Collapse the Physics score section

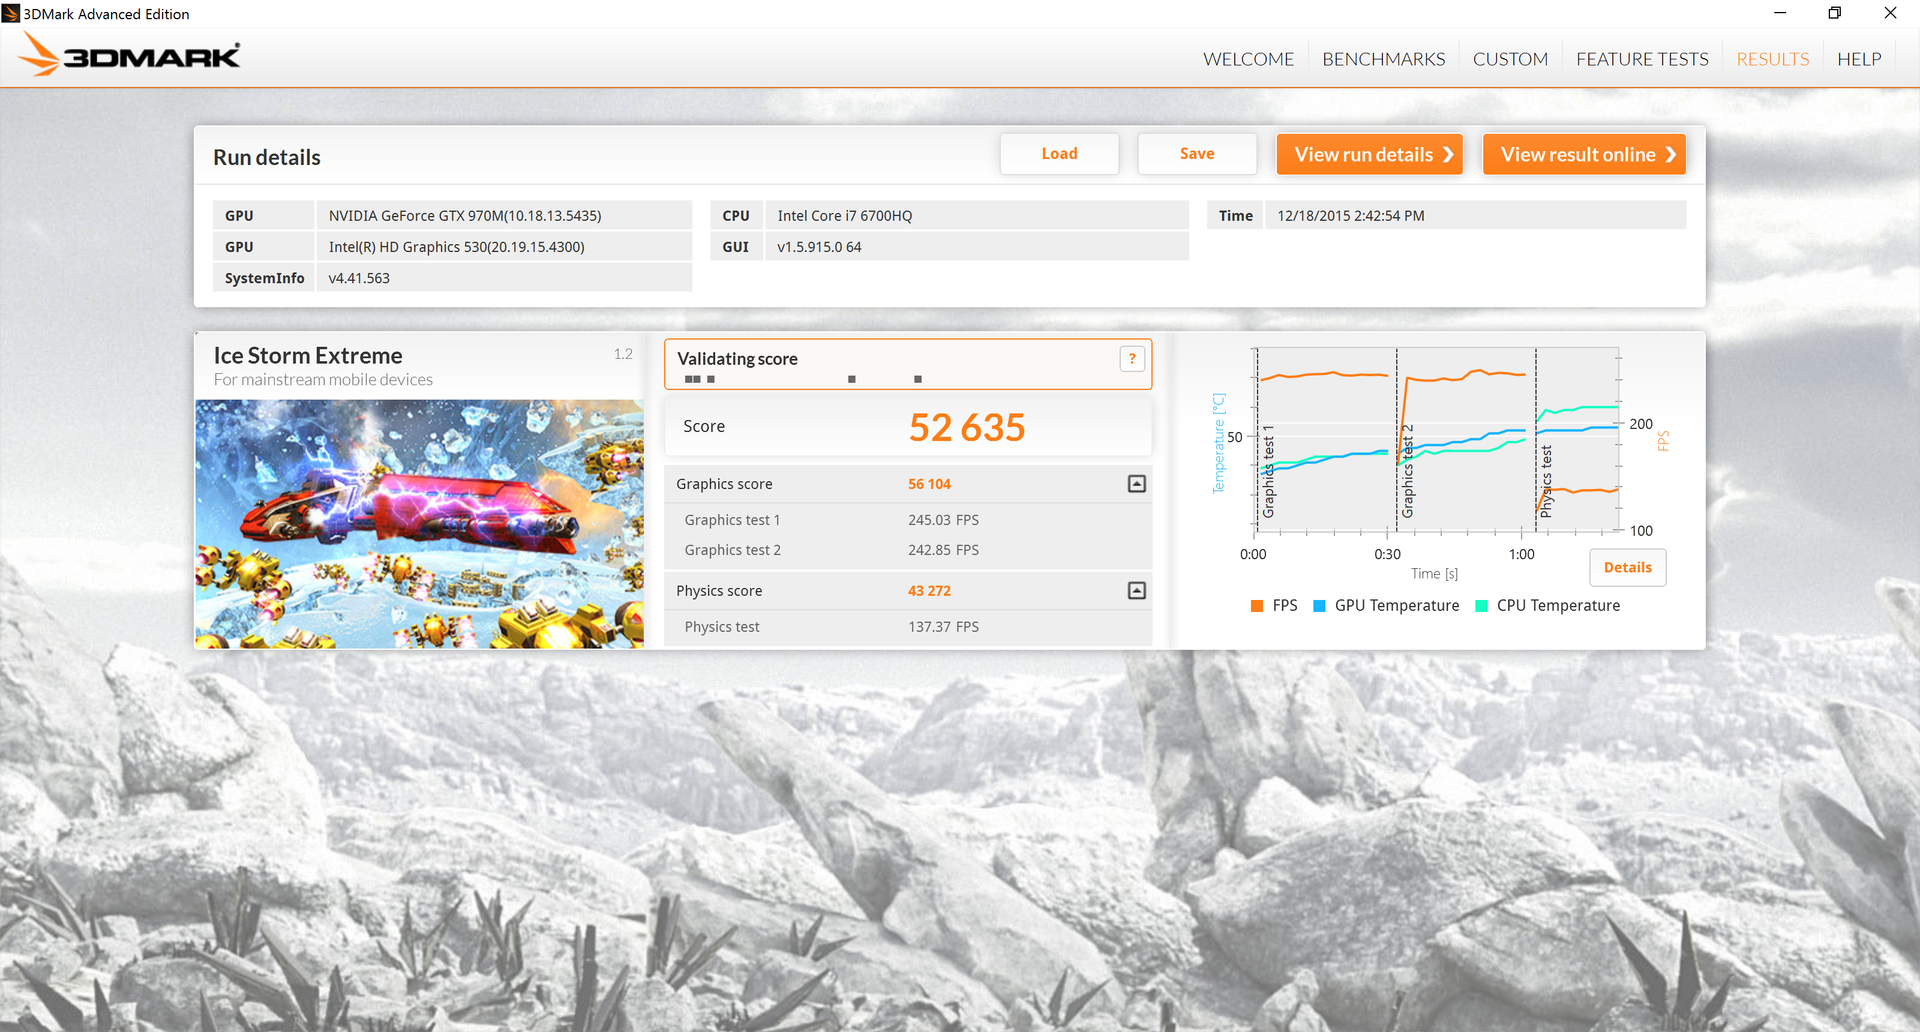[1137, 591]
